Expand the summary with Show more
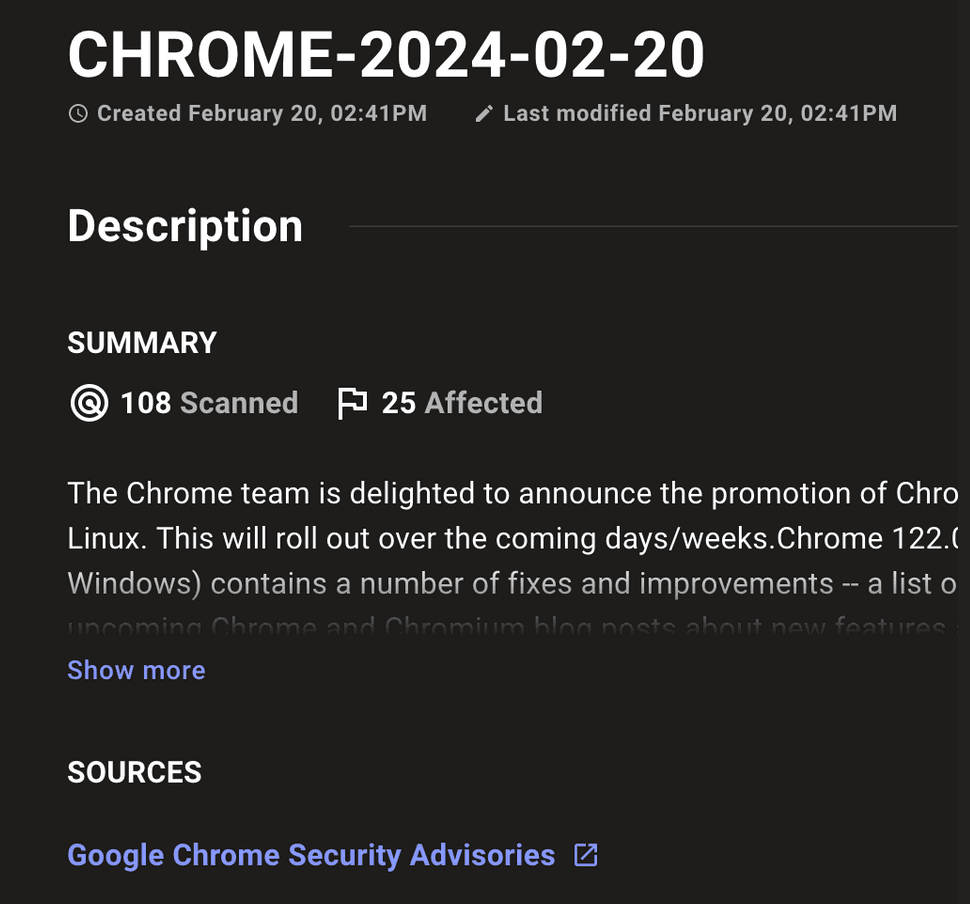The height and width of the screenshot is (904, 970). [136, 670]
